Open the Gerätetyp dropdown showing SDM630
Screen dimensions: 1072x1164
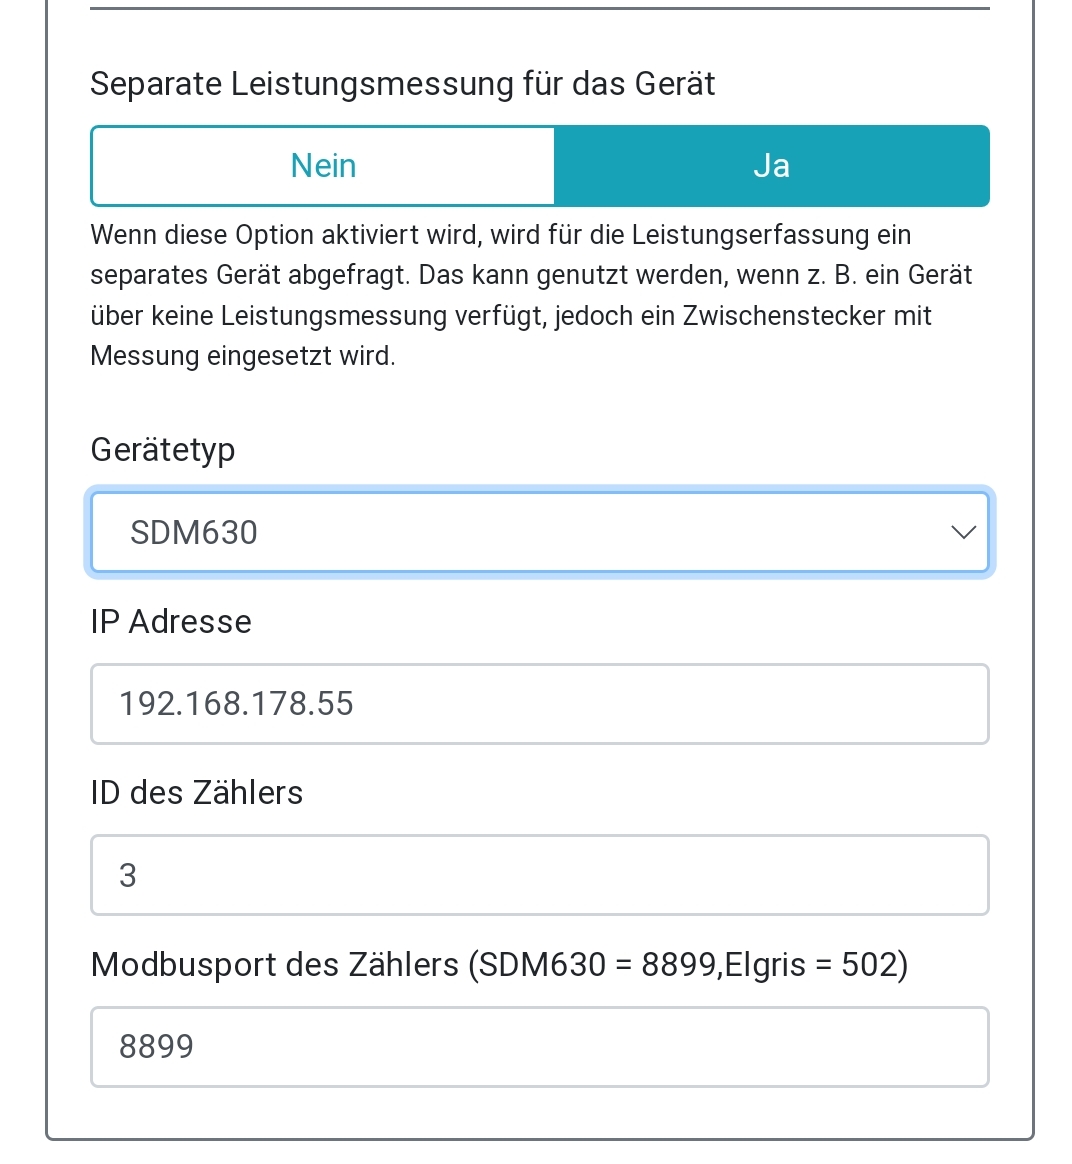[540, 532]
